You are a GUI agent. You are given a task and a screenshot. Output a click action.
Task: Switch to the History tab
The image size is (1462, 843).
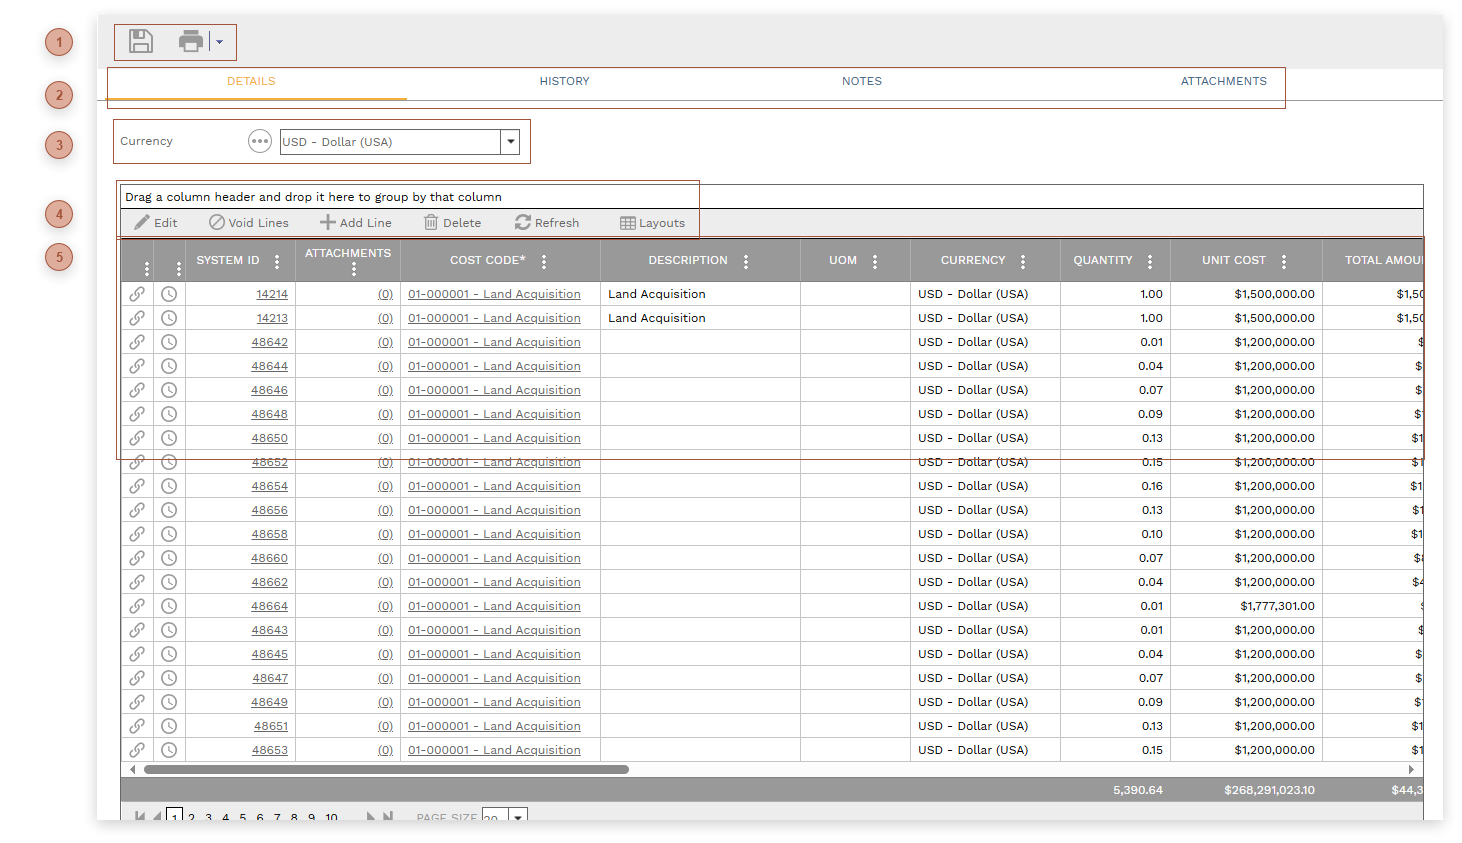click(564, 82)
